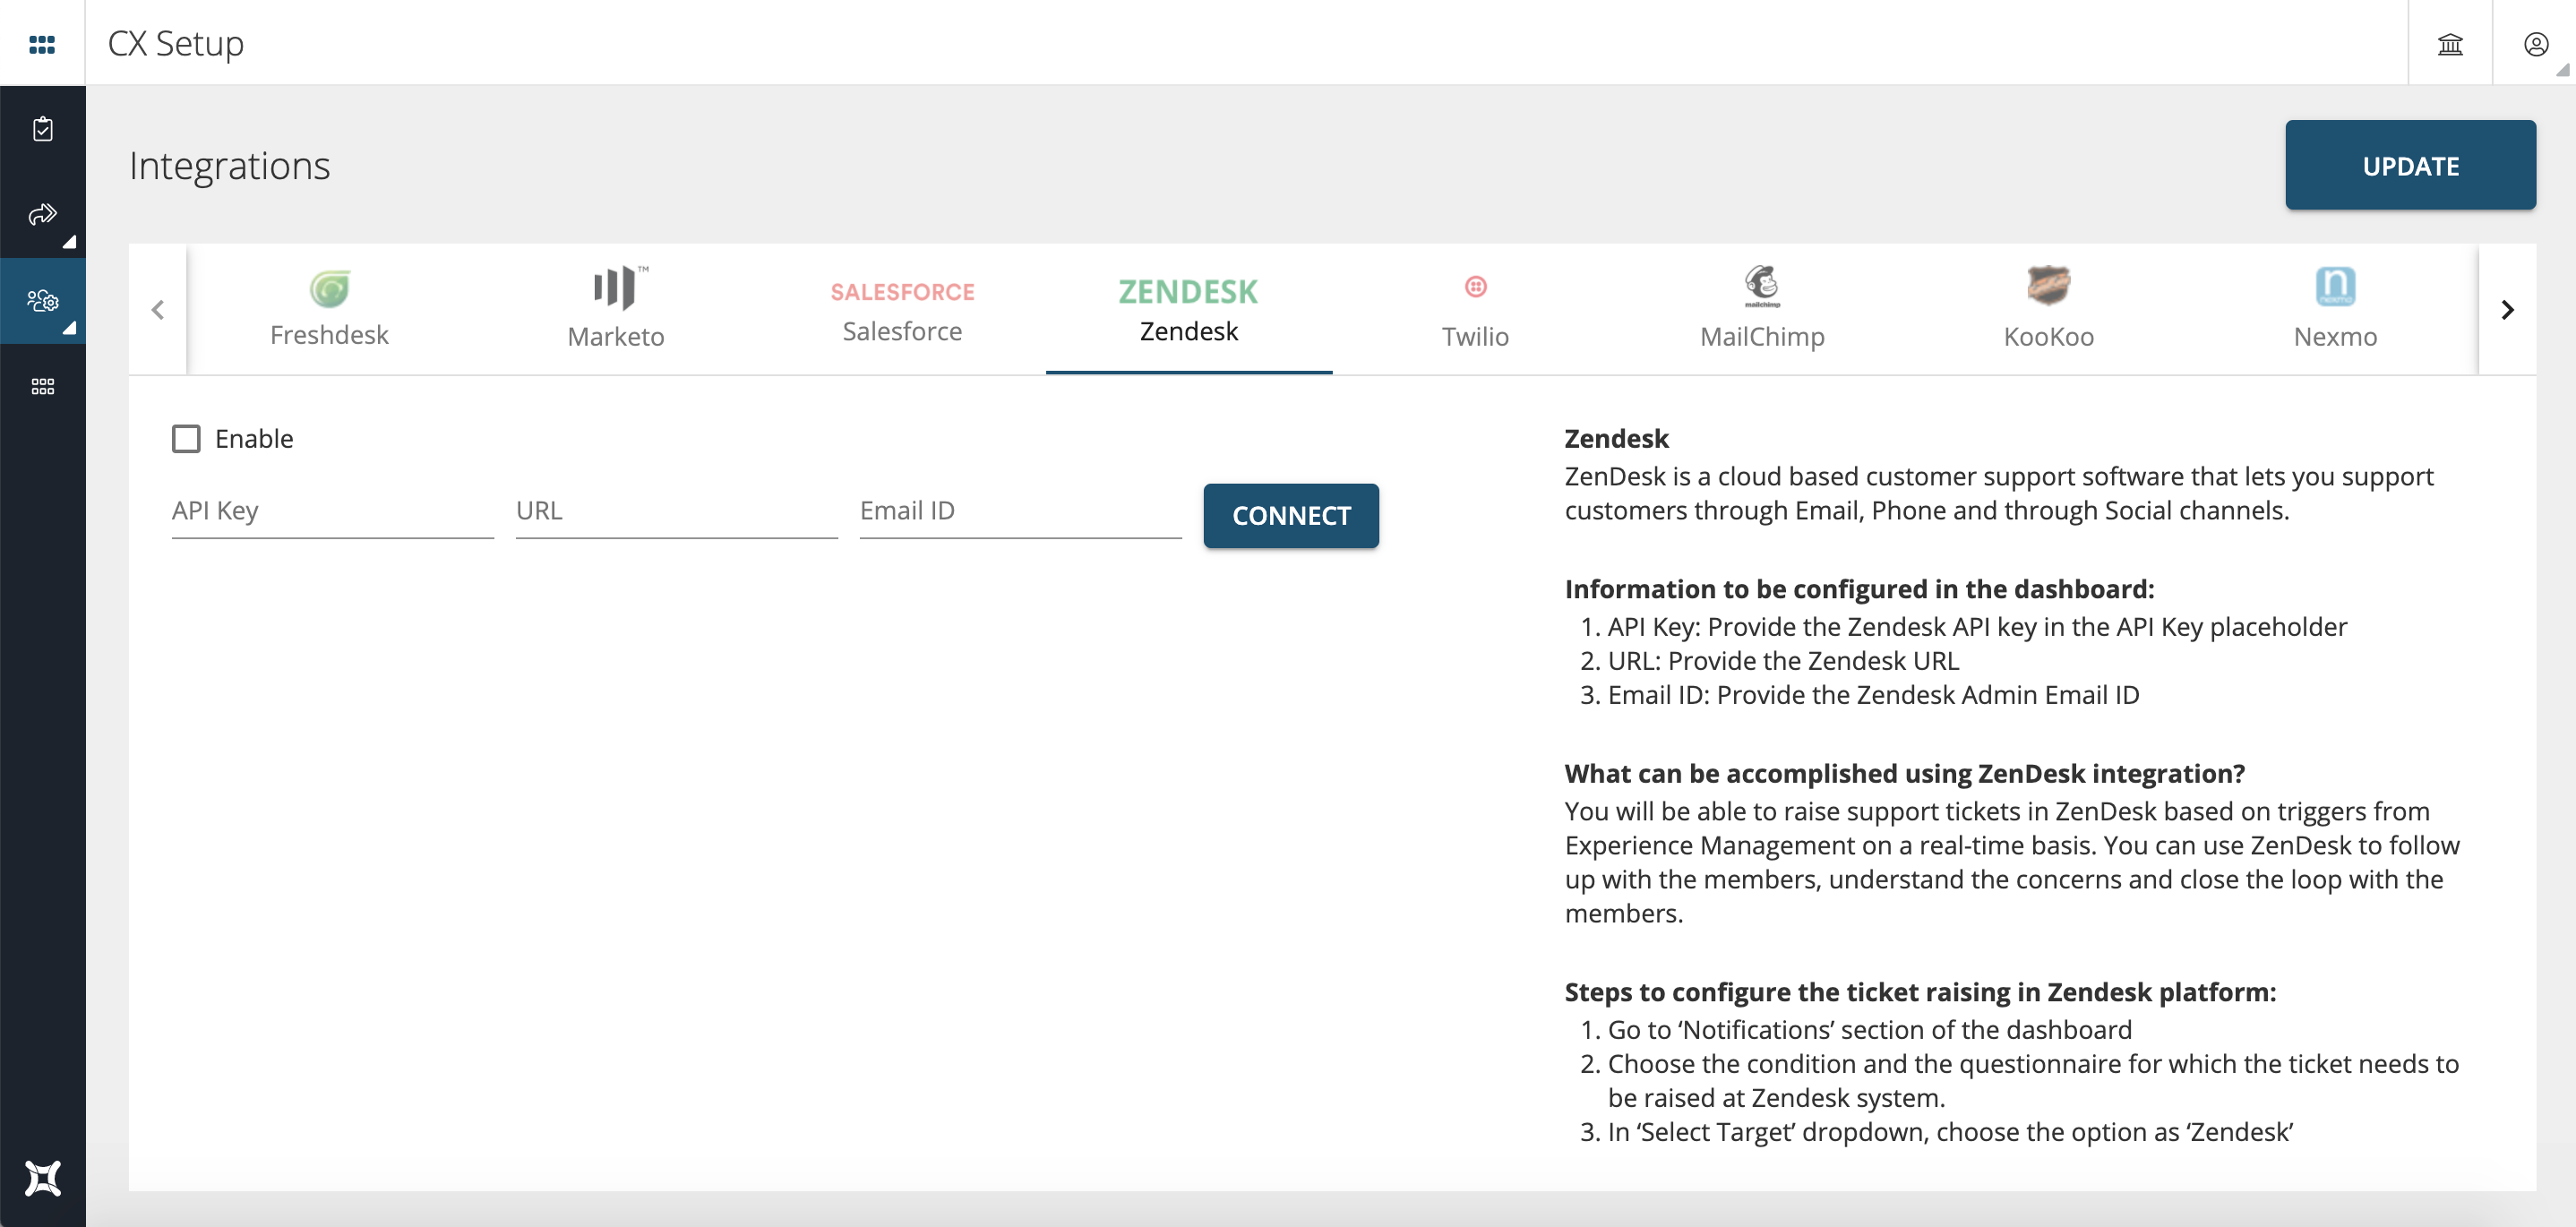This screenshot has height=1227, width=2576.
Task: Click the grid/apps icon in top-left
Action: tap(41, 43)
